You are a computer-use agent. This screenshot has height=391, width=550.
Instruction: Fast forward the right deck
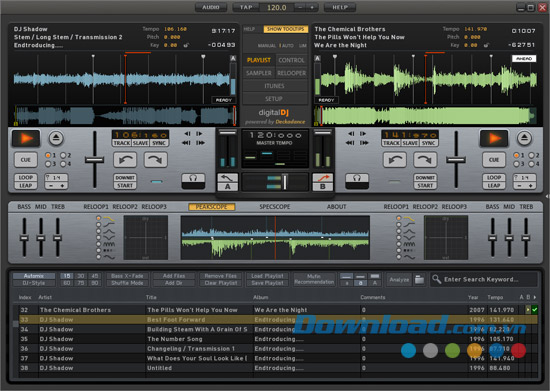pos(364,143)
